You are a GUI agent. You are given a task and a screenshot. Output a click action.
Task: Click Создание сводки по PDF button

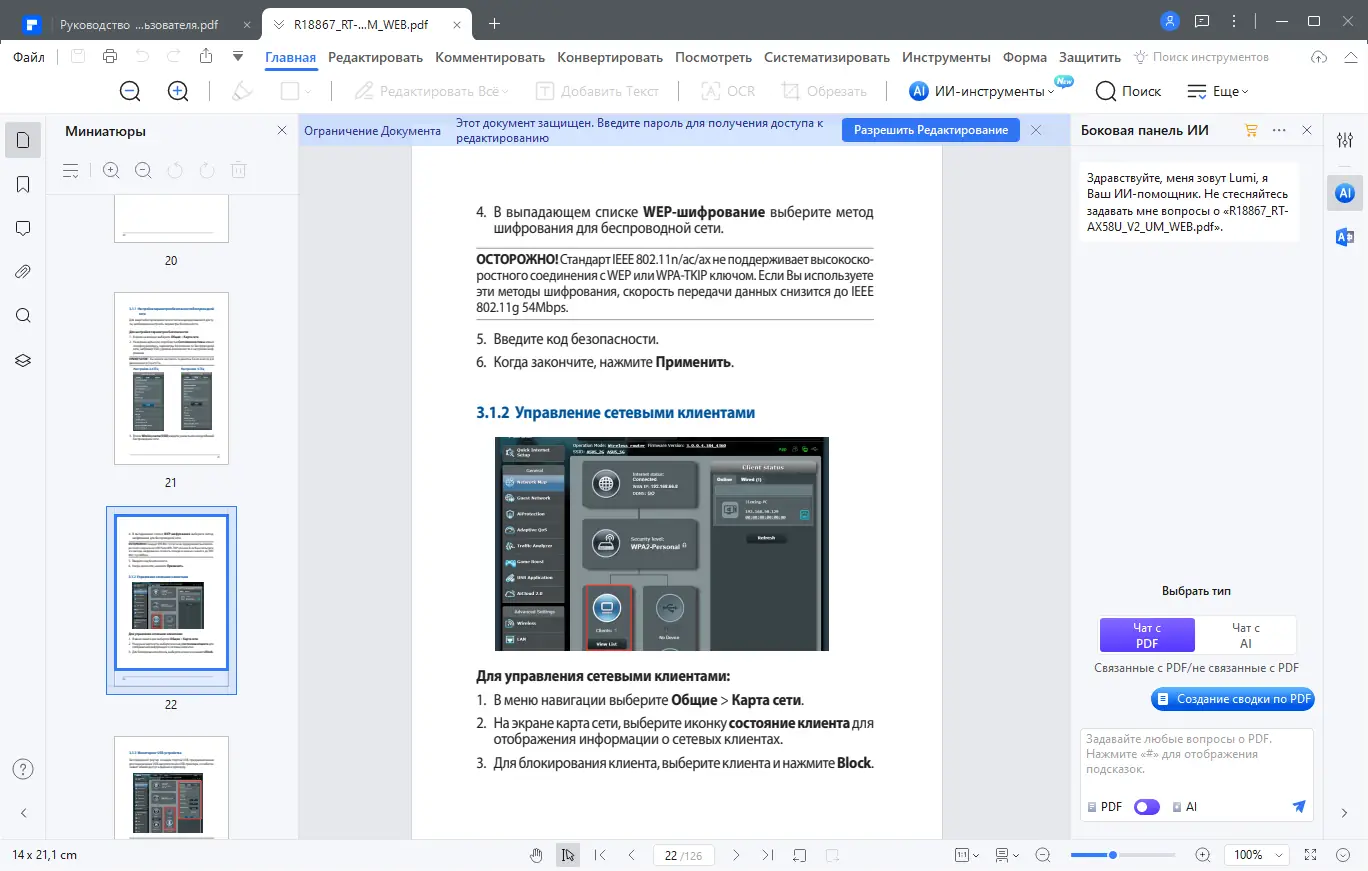point(1233,699)
